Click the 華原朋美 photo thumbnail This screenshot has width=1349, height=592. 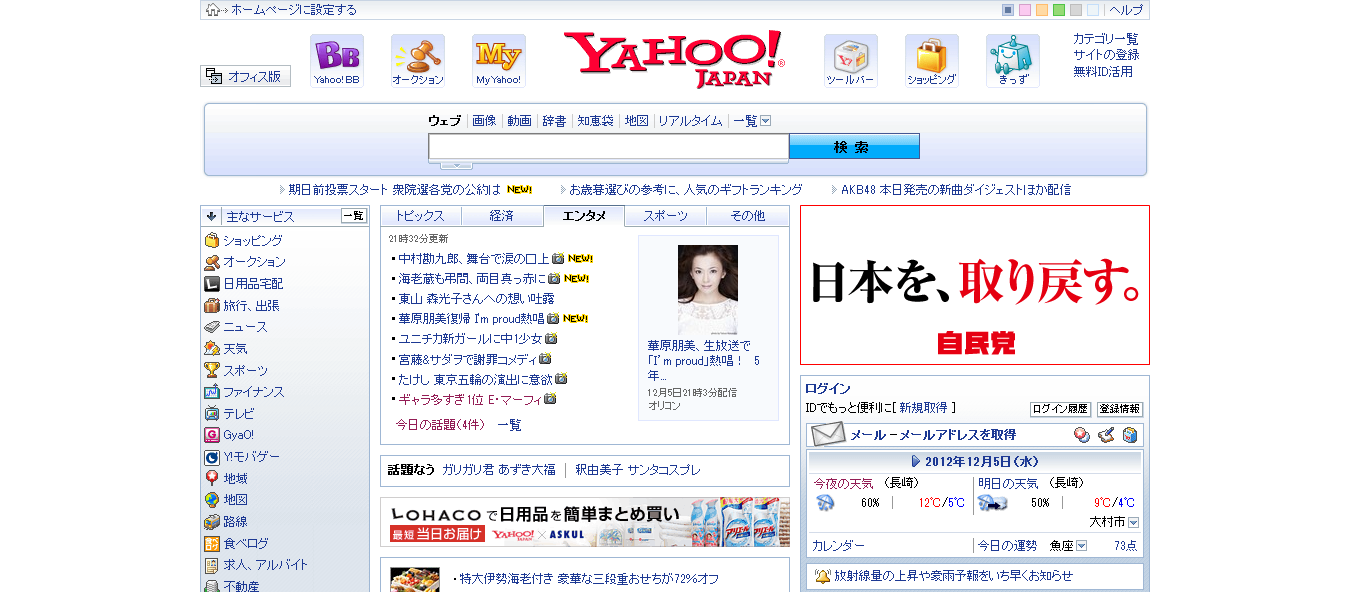(x=708, y=290)
